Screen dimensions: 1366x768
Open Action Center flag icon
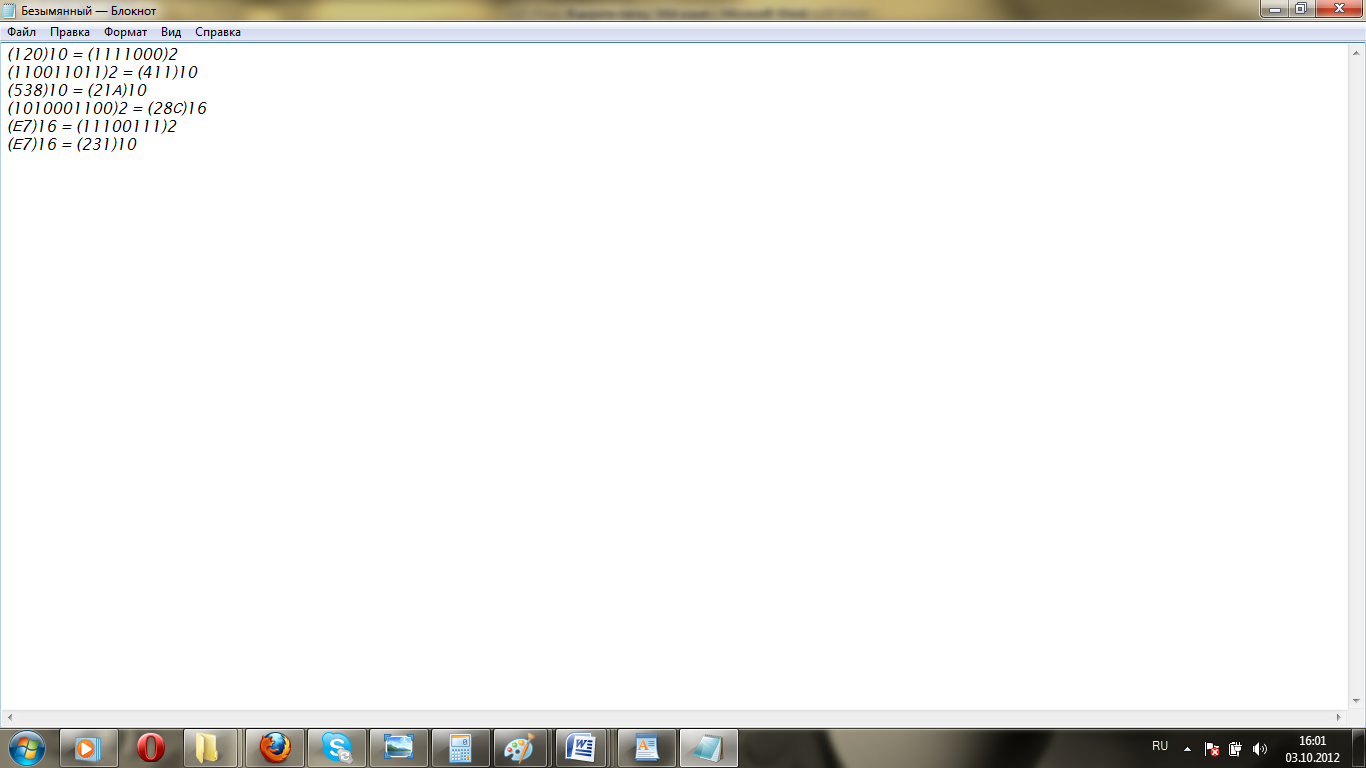(x=1211, y=748)
